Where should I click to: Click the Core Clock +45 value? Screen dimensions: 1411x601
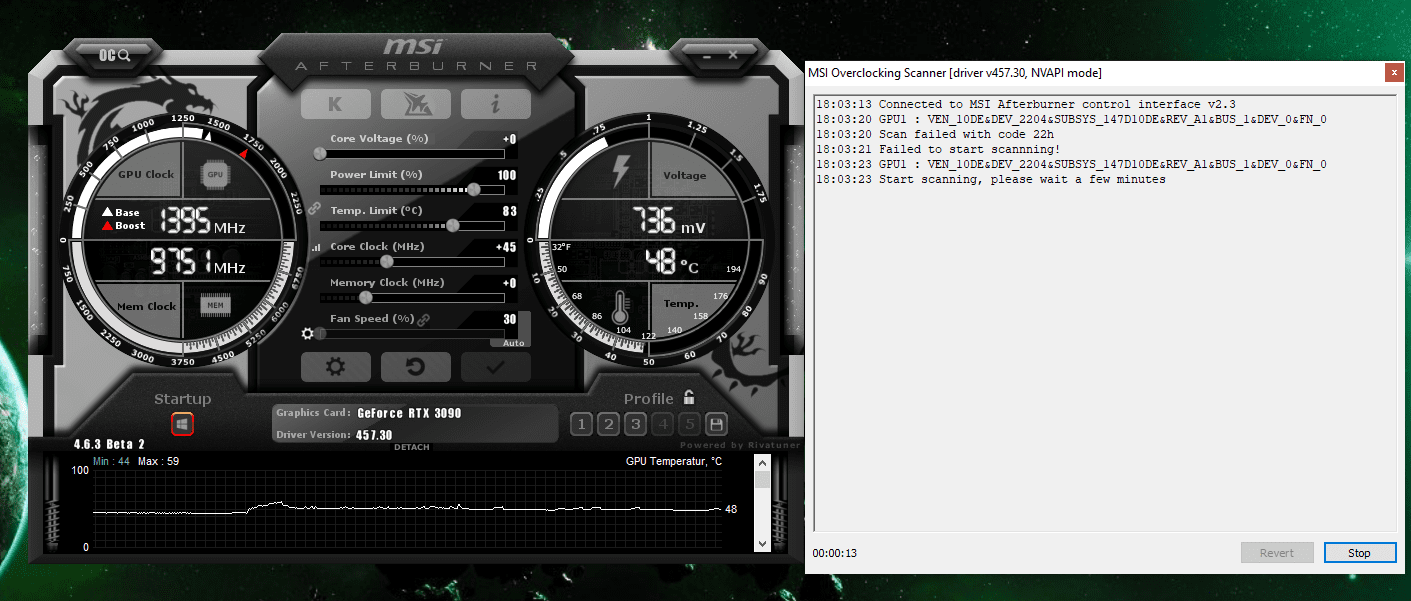point(506,247)
